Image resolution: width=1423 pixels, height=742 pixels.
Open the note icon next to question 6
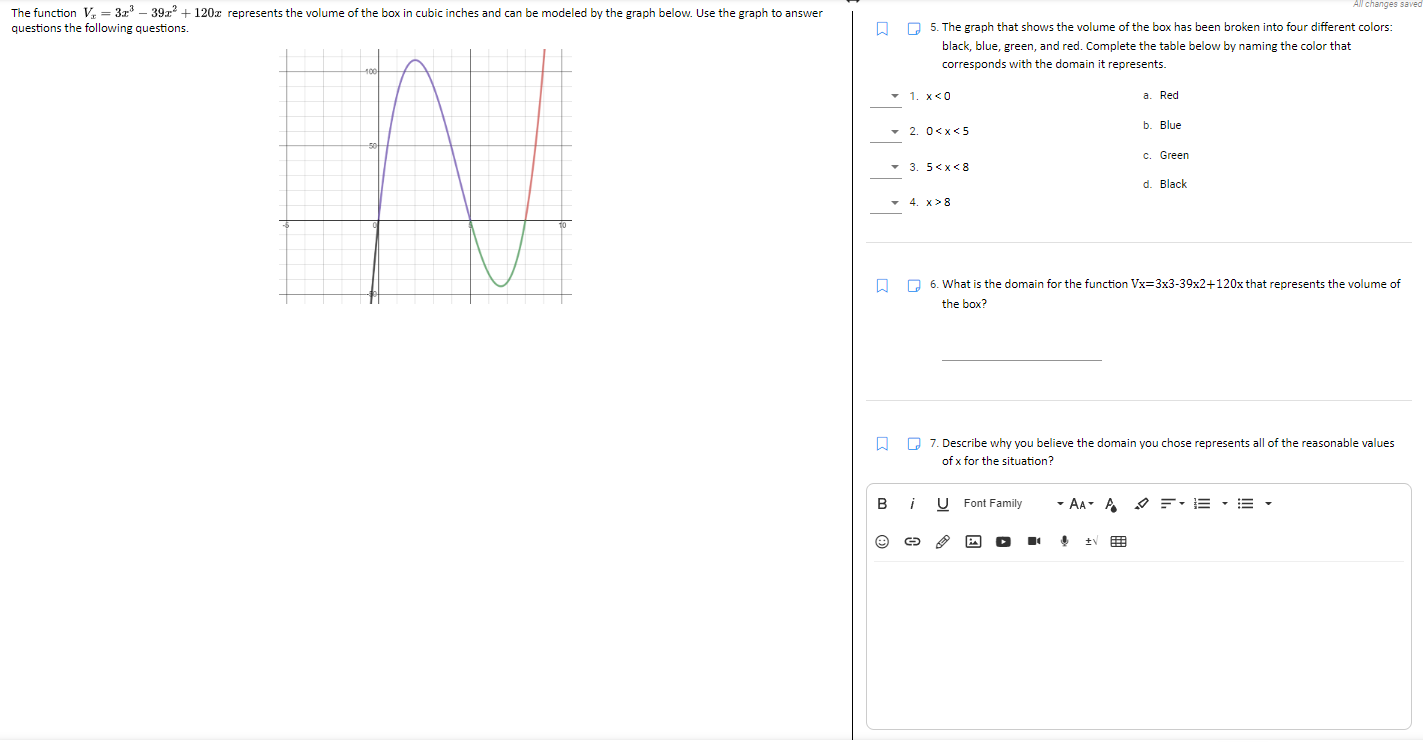pos(913,284)
